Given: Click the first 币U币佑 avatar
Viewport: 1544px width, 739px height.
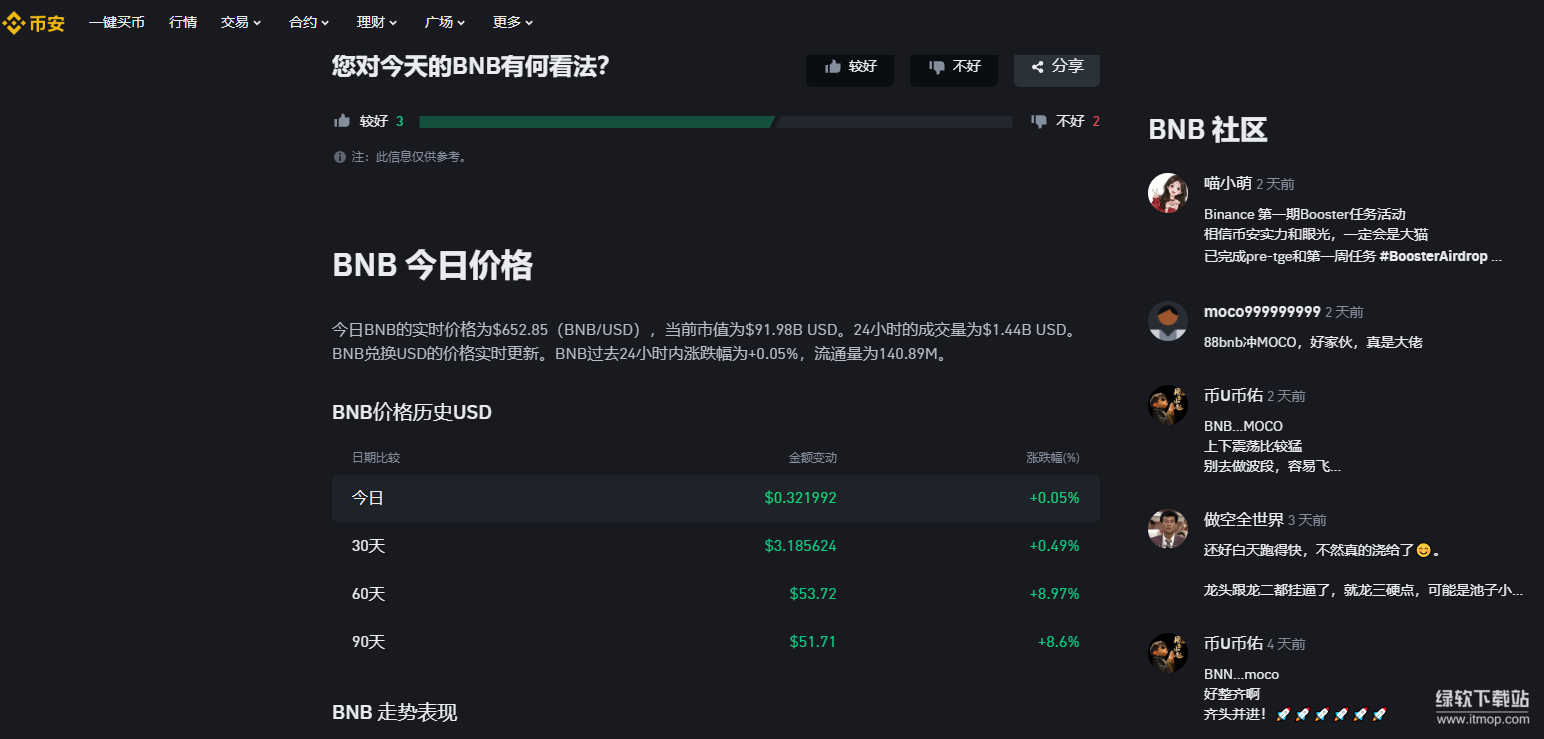Looking at the screenshot, I should point(1167,405).
